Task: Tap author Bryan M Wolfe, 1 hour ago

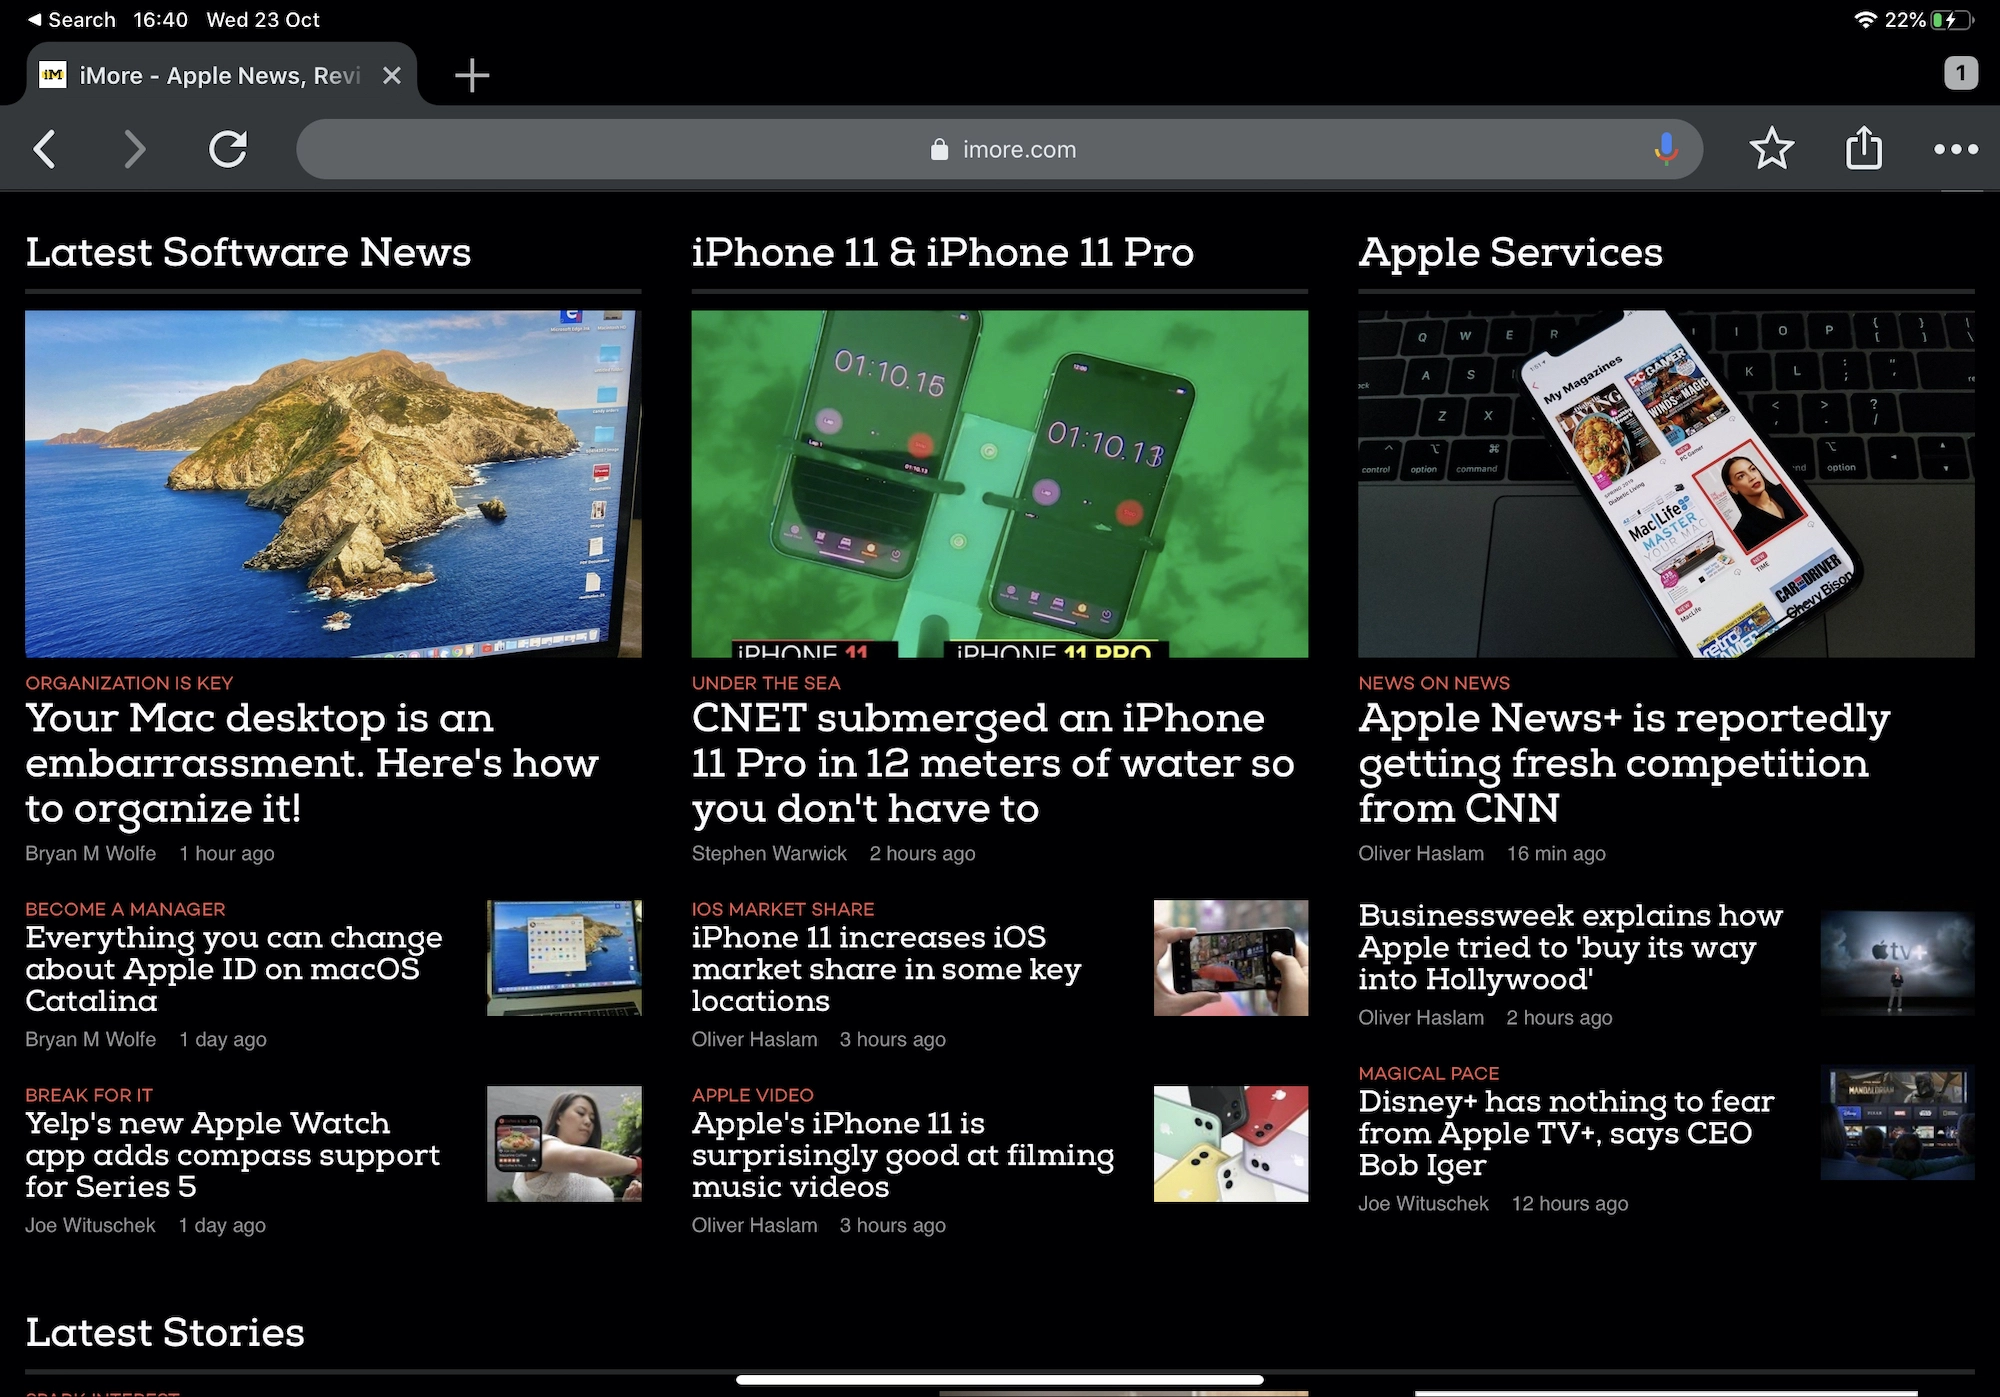Action: [91, 853]
